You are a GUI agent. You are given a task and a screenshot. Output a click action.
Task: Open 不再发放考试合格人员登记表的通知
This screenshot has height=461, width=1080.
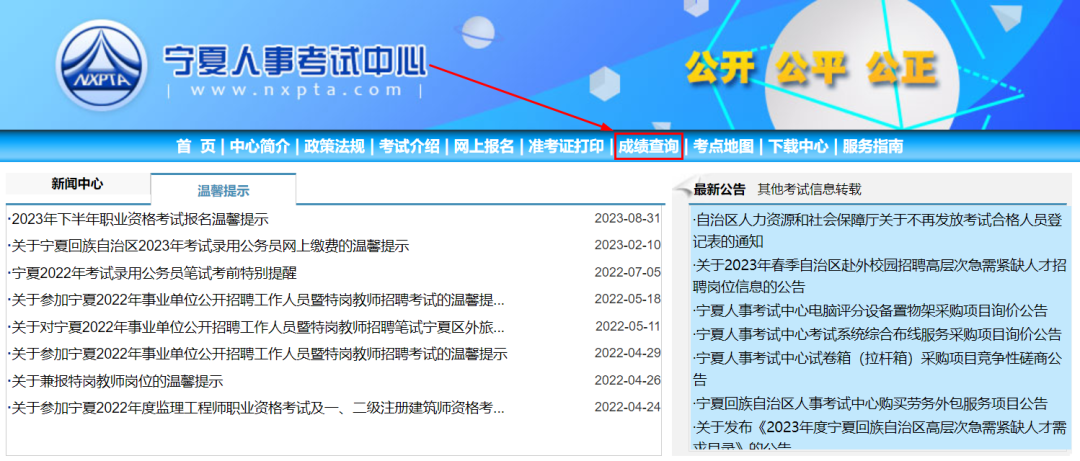tap(878, 232)
